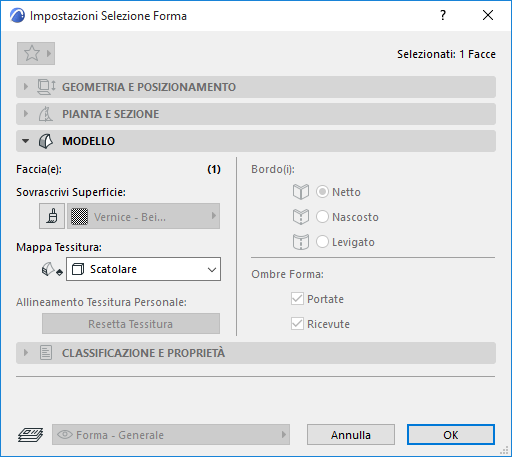Click the arrow beside the Favorites star
The width and height of the screenshot is (512, 457).
click(49, 53)
